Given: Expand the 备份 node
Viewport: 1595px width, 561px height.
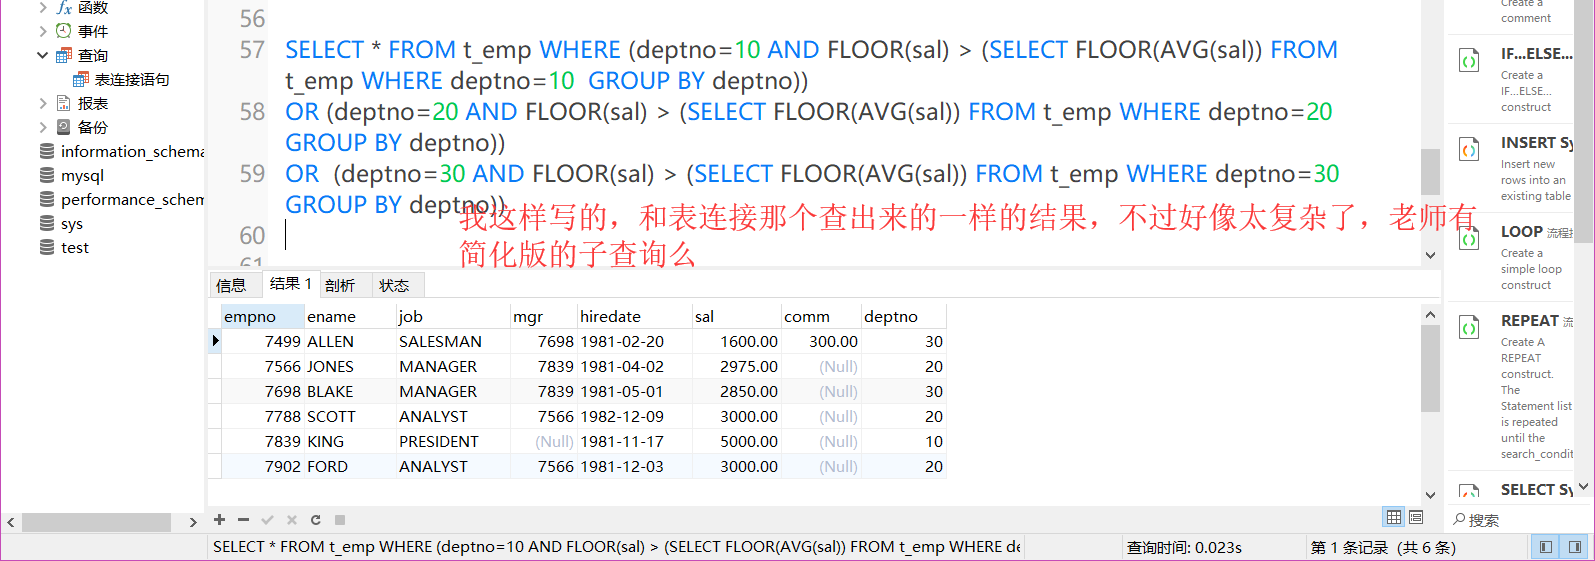Looking at the screenshot, I should pyautogui.click(x=43, y=127).
